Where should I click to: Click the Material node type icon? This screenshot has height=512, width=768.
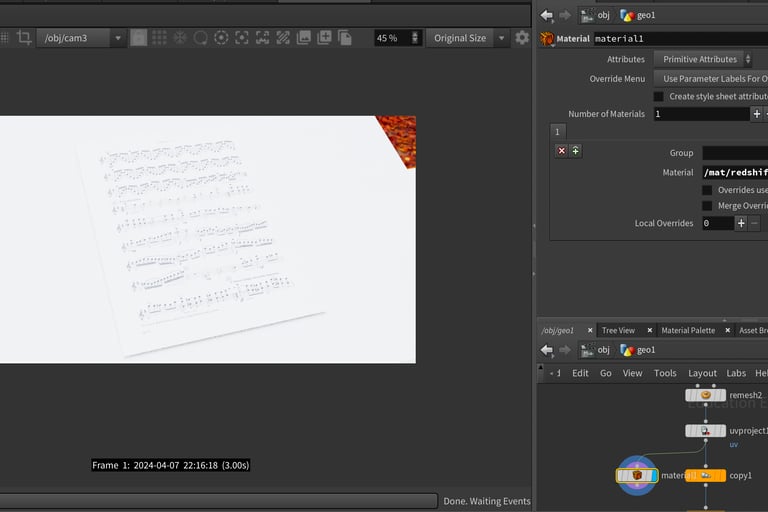[x=547, y=38]
